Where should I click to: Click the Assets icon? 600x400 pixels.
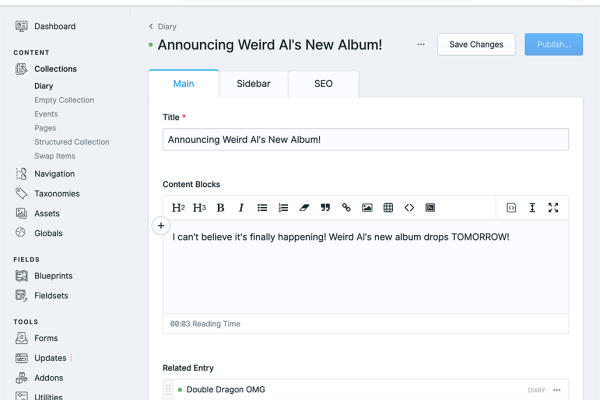21,214
